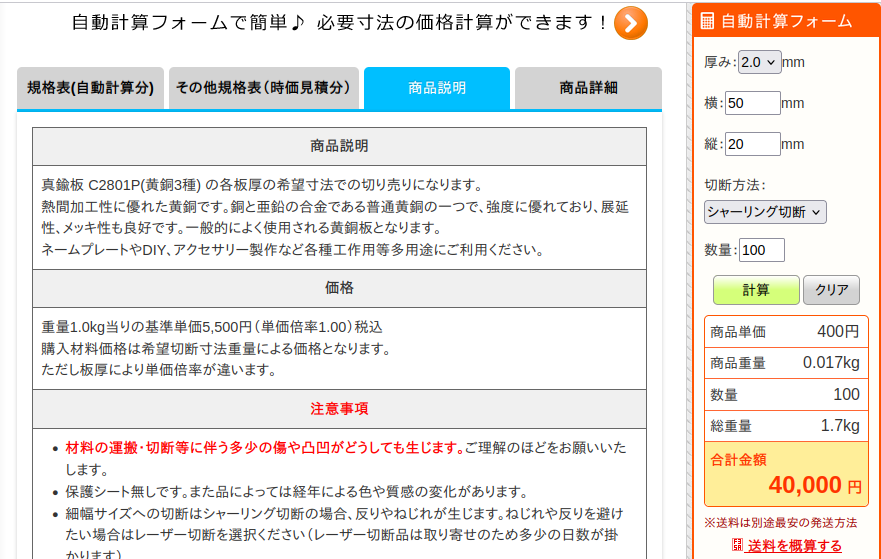The image size is (881, 559).
Task: Click the 切断方法 label
Action: [735, 185]
